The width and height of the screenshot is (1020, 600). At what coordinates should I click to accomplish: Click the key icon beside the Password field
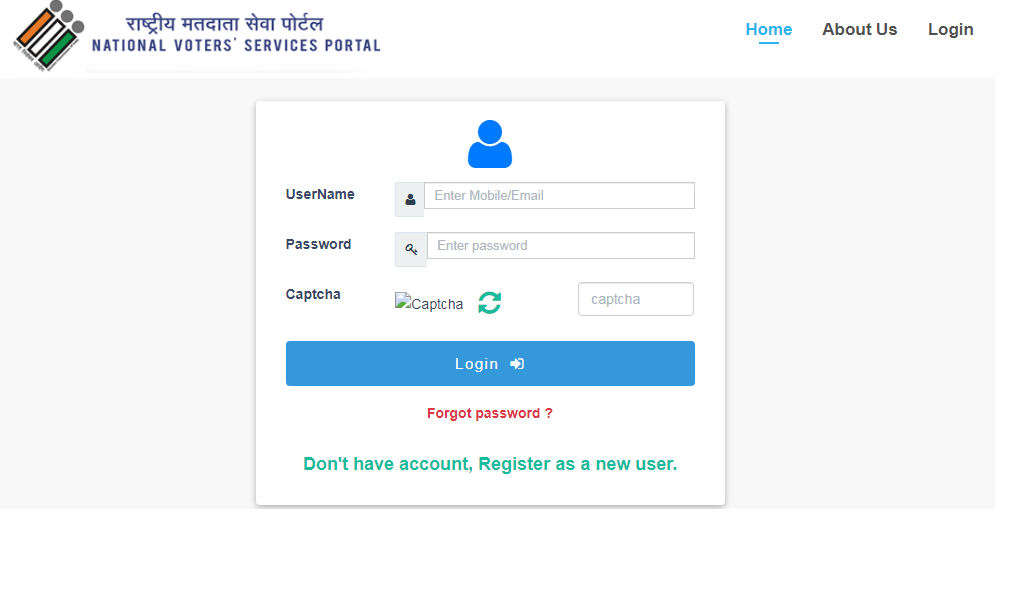pos(410,248)
